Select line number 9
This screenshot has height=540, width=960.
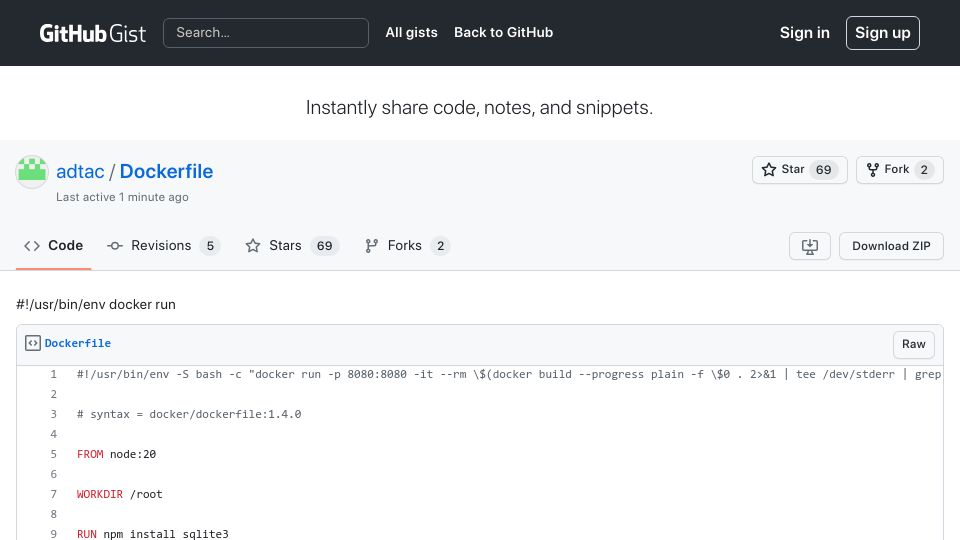53,534
